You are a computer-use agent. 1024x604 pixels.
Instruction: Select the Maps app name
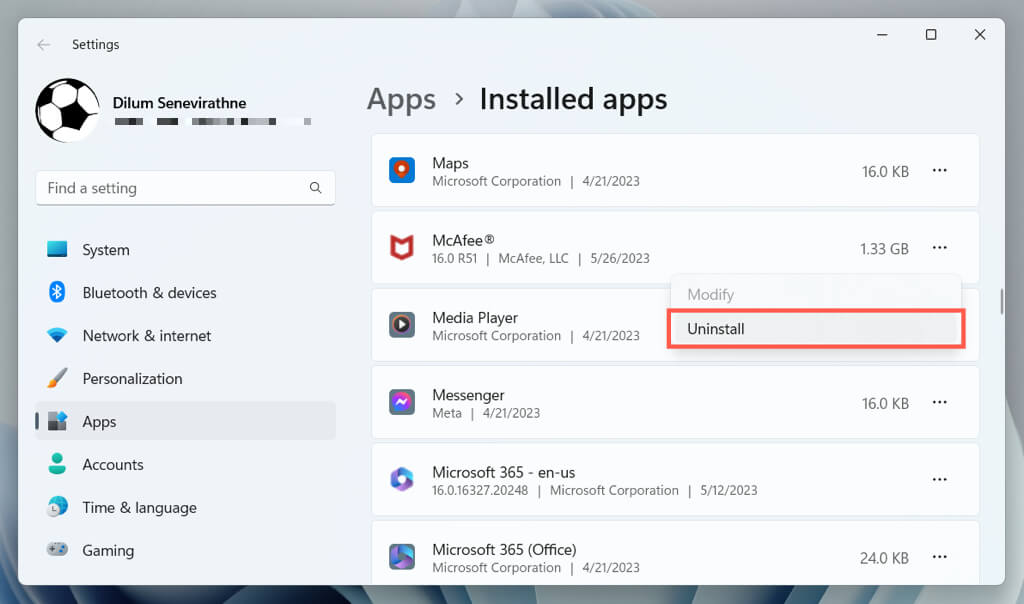pyautogui.click(x=450, y=163)
